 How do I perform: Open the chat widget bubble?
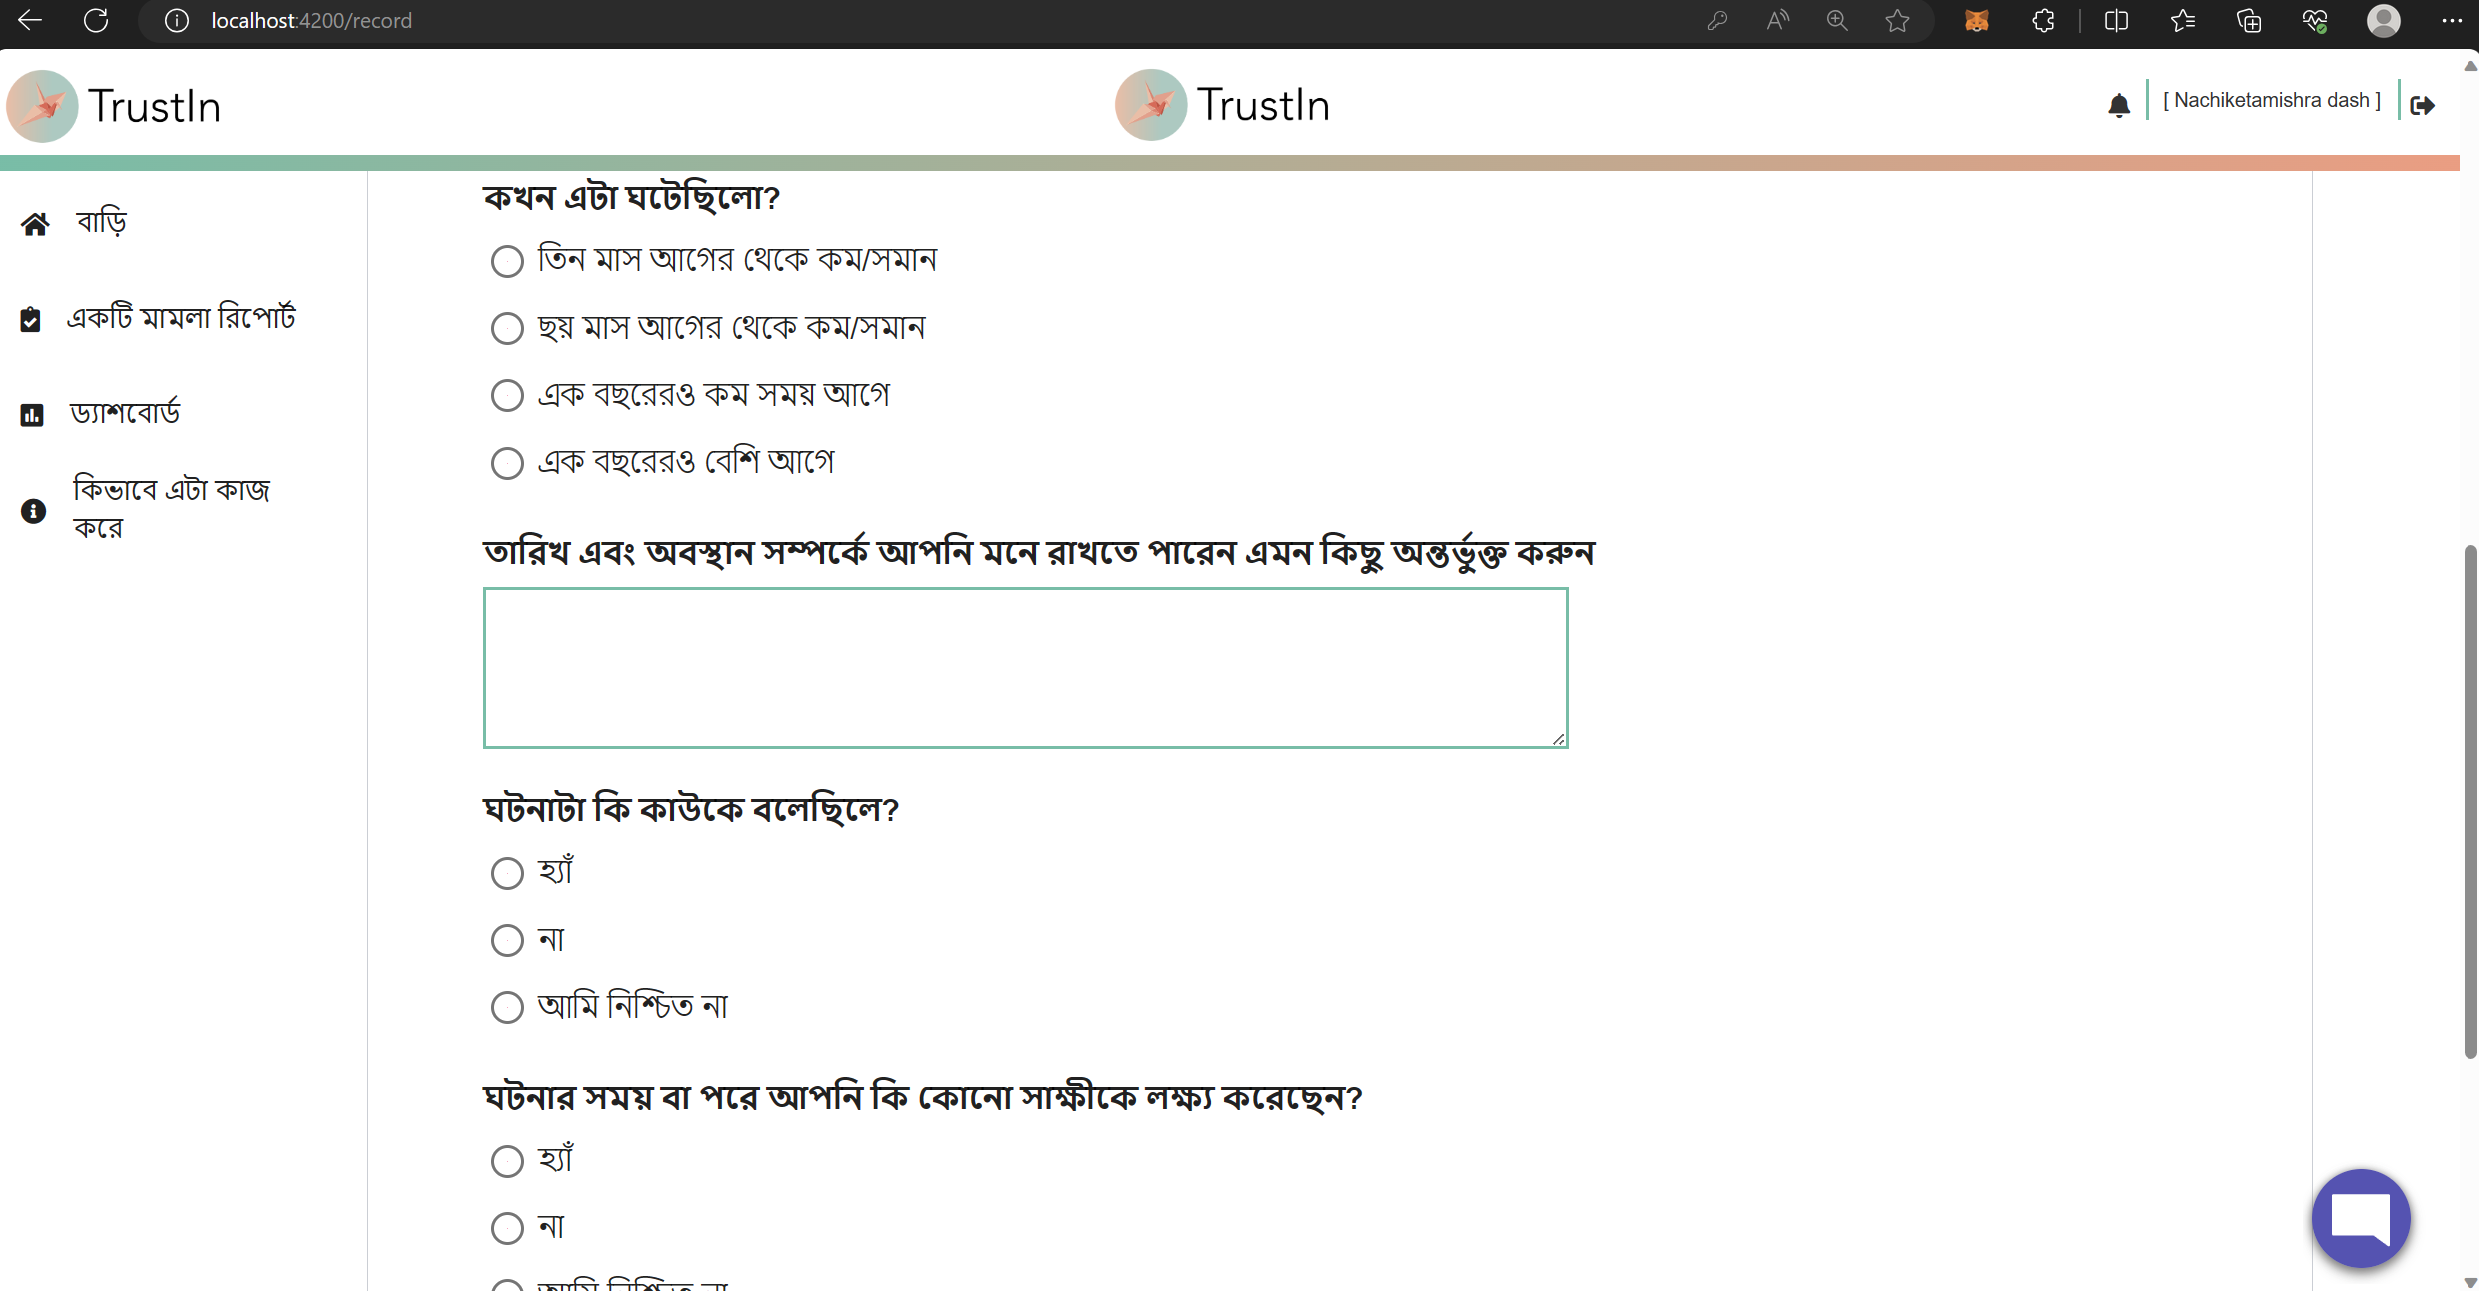pos(2360,1218)
